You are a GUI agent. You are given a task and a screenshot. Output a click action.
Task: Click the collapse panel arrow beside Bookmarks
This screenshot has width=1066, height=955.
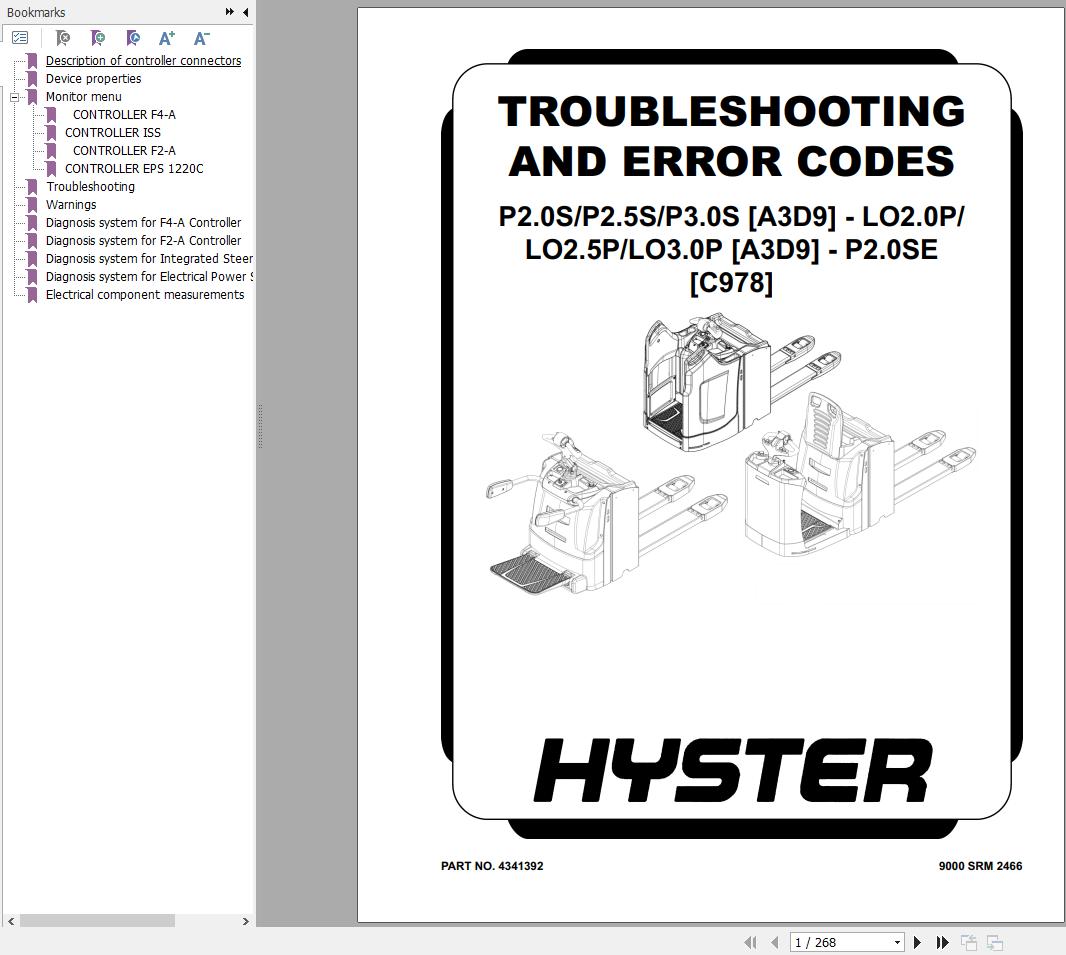[x=245, y=12]
